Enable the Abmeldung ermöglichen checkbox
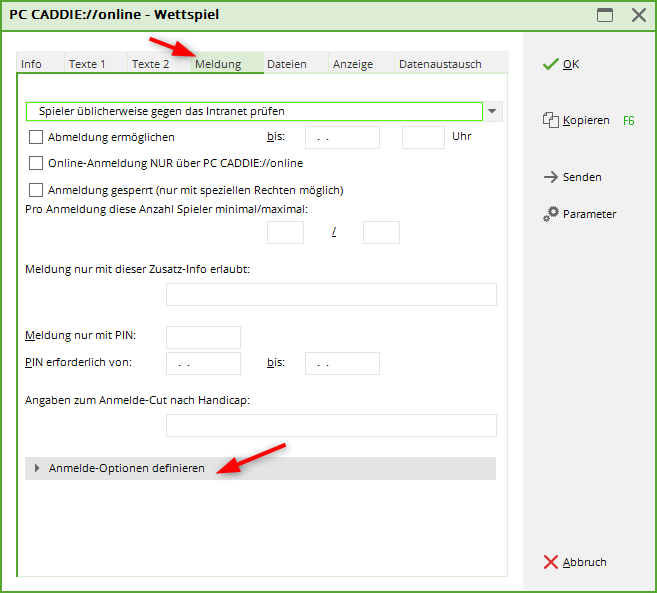Image resolution: width=657 pixels, height=593 pixels. 37,137
